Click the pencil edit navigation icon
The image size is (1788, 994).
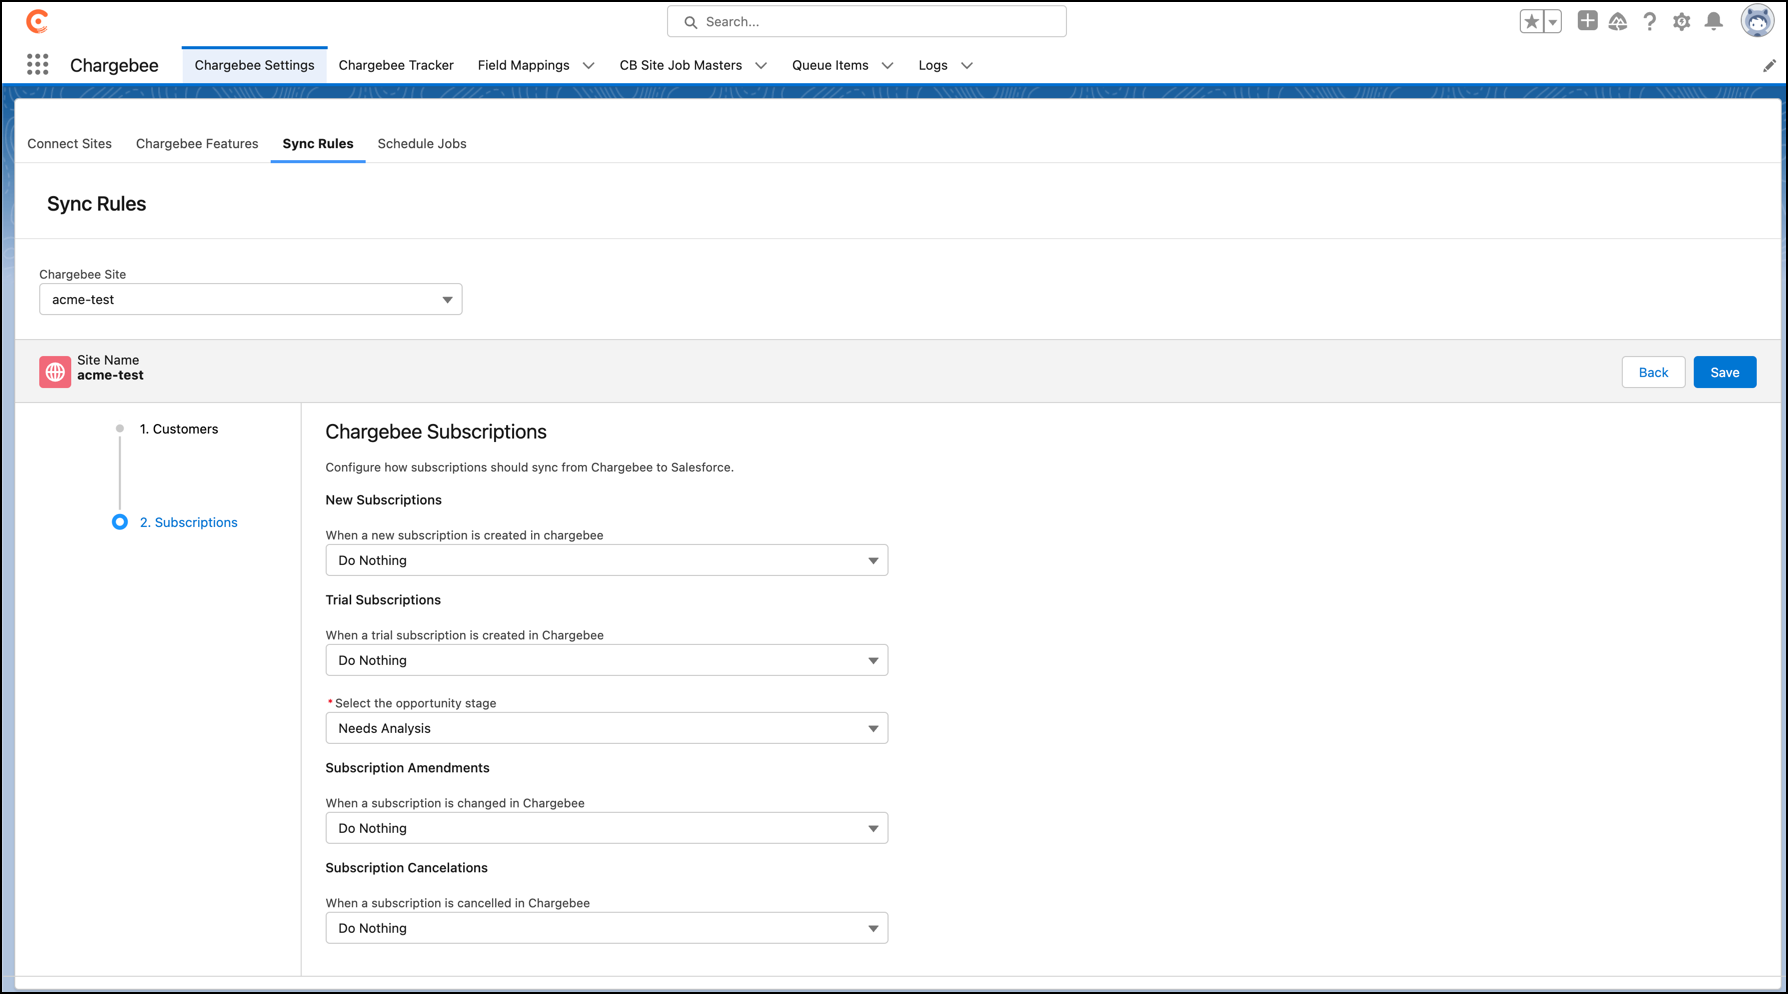(1769, 65)
